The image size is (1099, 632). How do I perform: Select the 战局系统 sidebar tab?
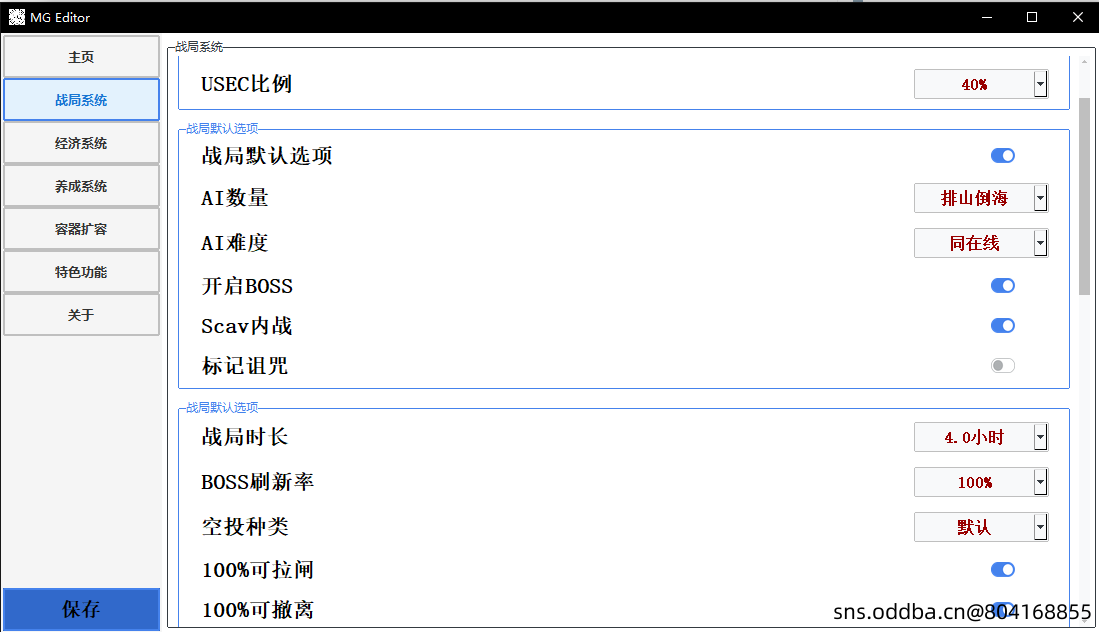[x=81, y=100]
